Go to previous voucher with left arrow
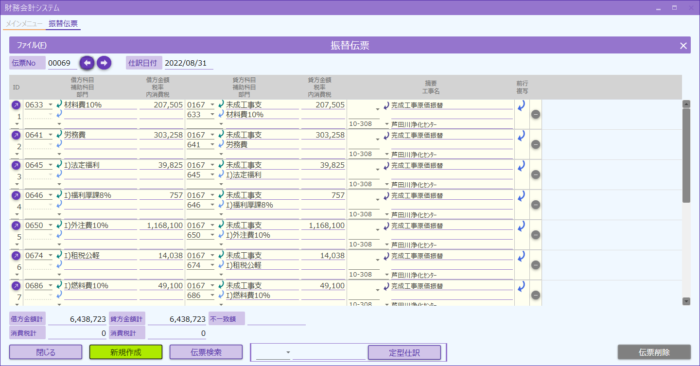The image size is (700, 366). point(87,63)
